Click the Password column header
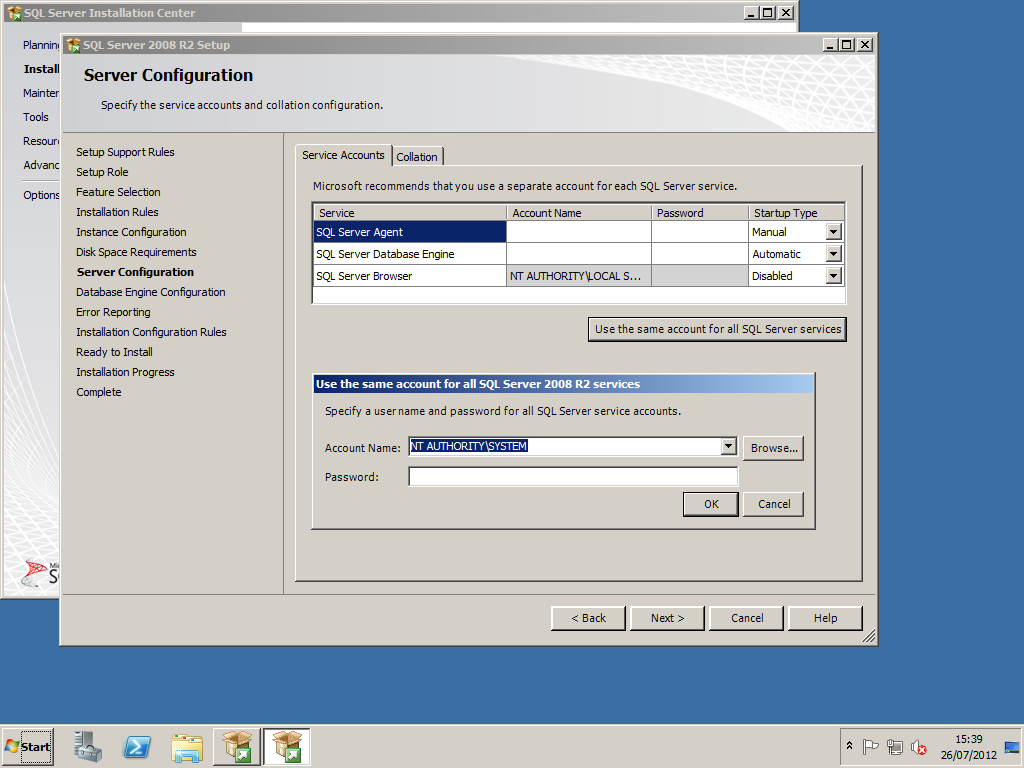Screen dimensions: 1024x768 pyautogui.click(x=699, y=213)
